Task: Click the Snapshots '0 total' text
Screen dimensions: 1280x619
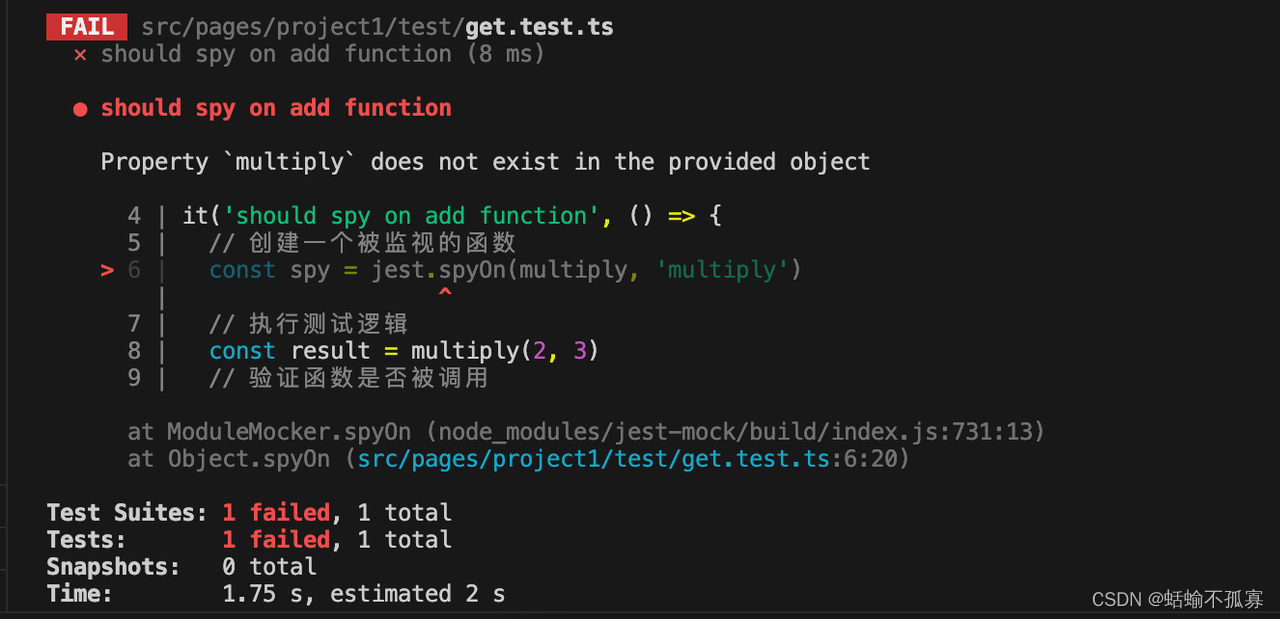Action: (x=269, y=567)
